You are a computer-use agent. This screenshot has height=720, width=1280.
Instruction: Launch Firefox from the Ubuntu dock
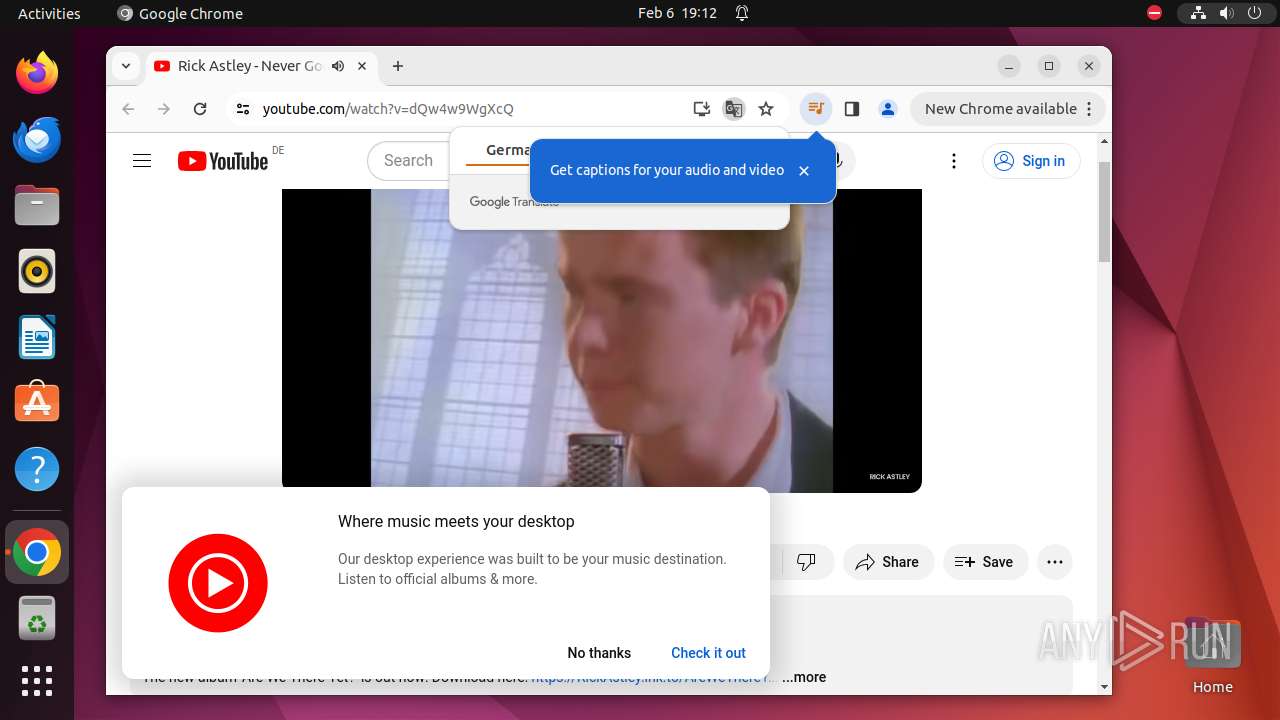[x=37, y=73]
